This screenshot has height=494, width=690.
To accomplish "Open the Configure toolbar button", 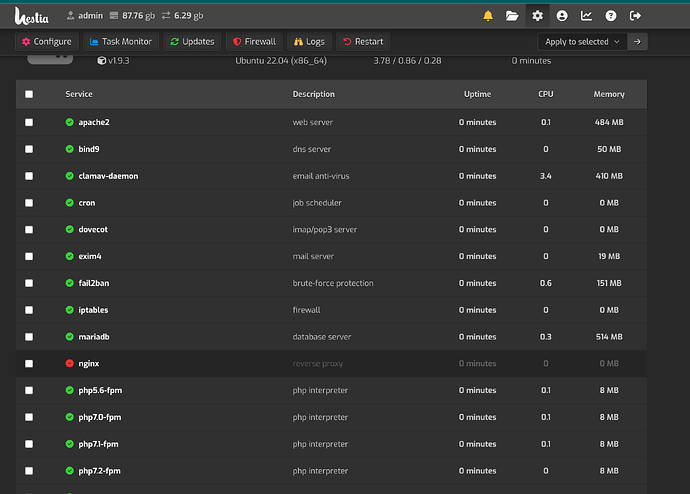I will coord(47,42).
